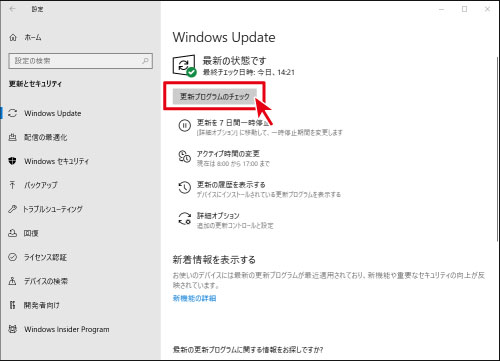Click the 開発者向け tools icon
This screenshot has height=361, width=500.
tap(13, 305)
